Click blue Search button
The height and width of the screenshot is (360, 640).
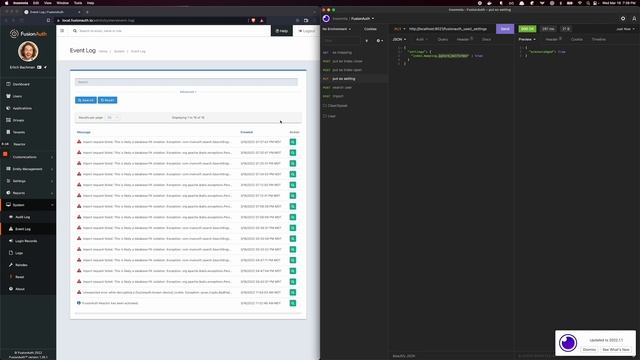tap(86, 100)
